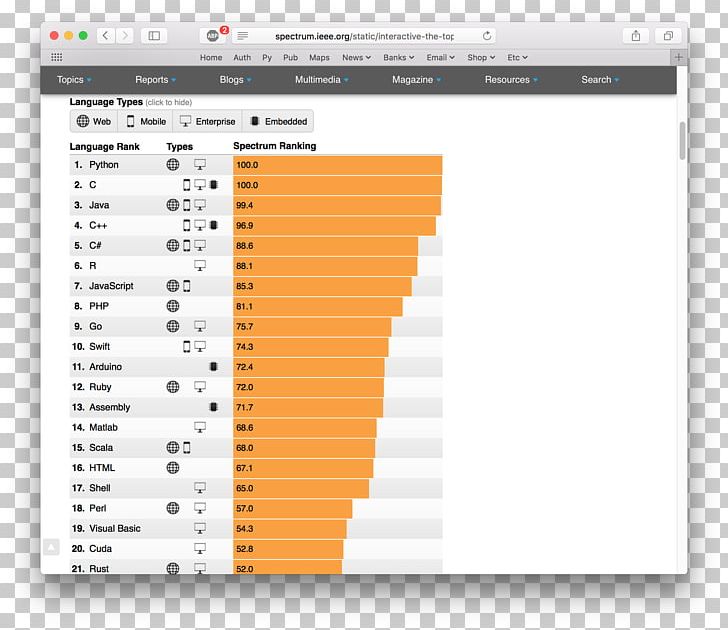The height and width of the screenshot is (630, 728).
Task: Click the Types column header
Action: coord(179,147)
